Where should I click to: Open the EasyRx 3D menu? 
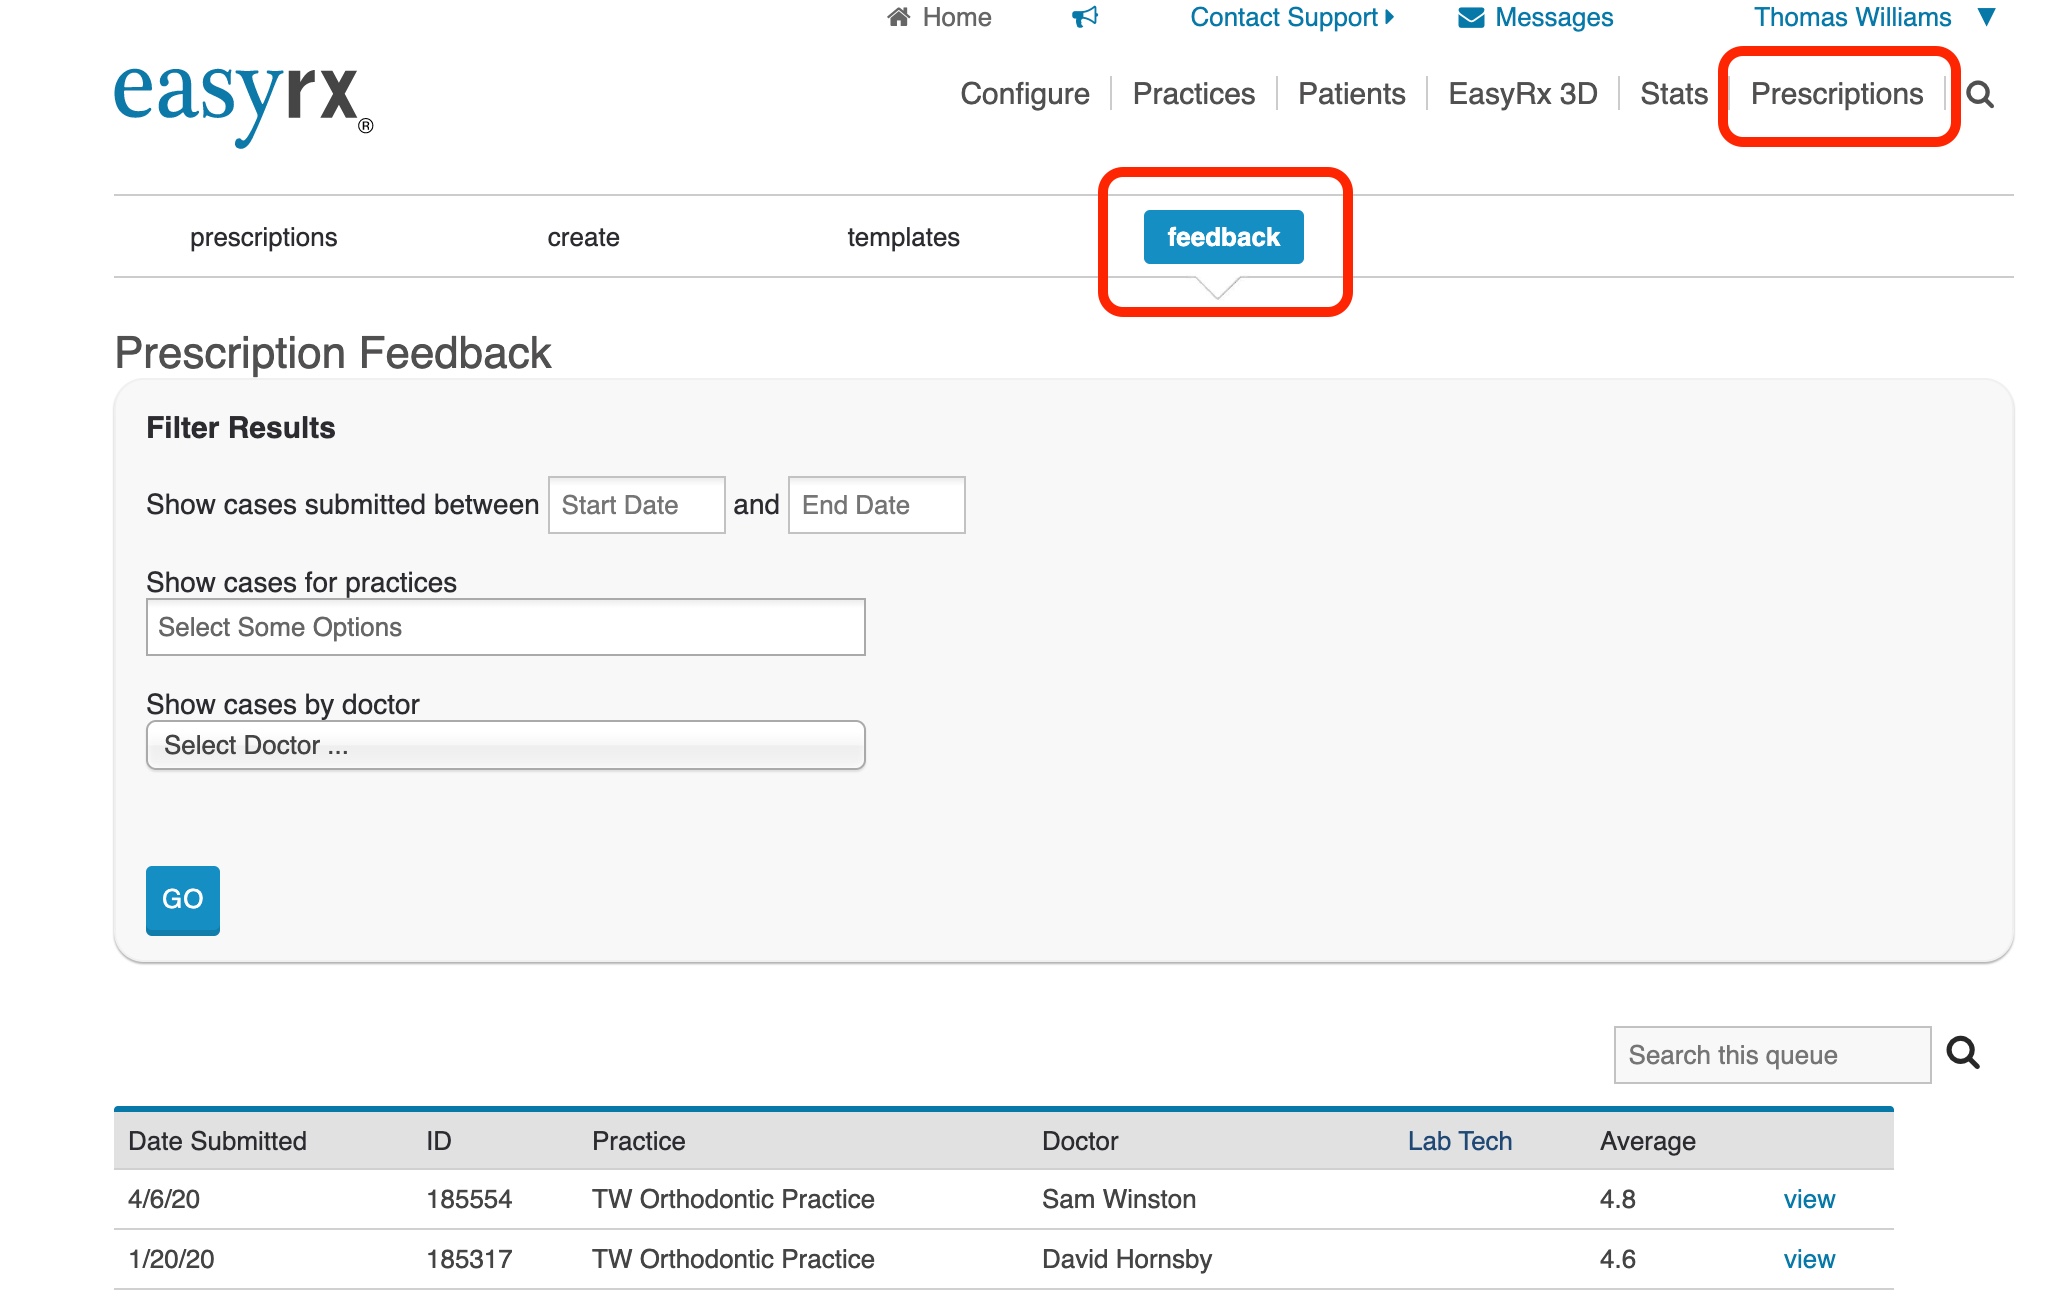1522,94
